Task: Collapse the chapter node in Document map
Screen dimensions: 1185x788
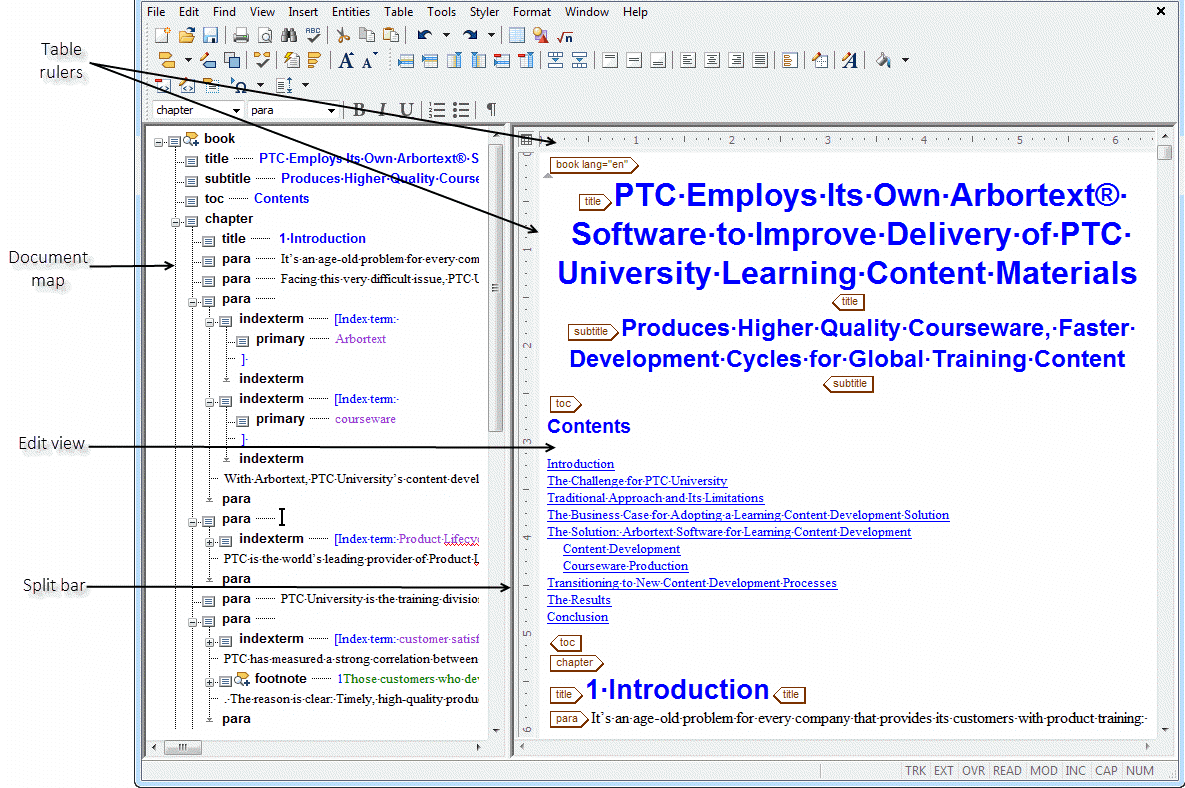Action: click(175, 222)
